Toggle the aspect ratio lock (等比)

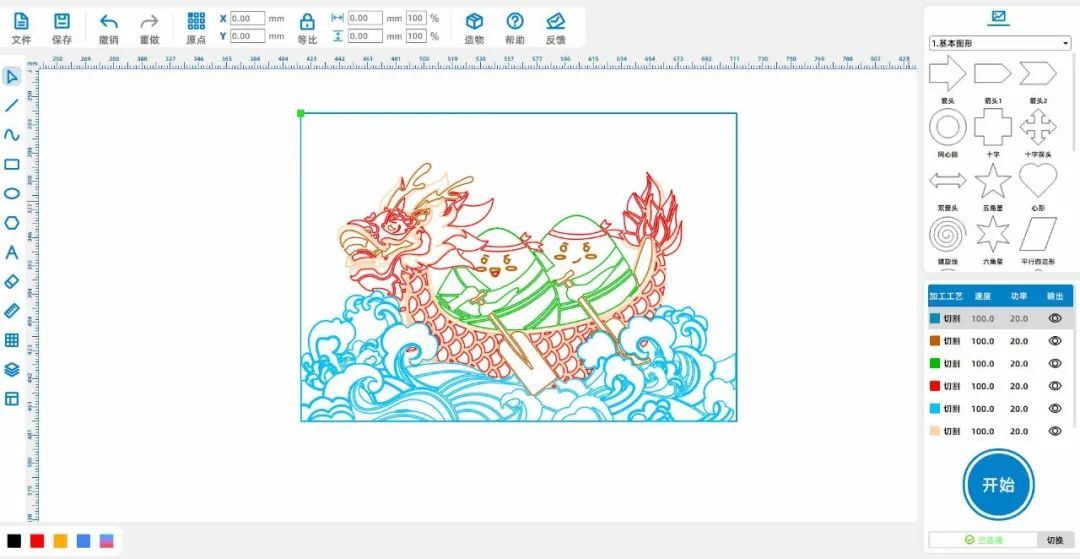307,22
